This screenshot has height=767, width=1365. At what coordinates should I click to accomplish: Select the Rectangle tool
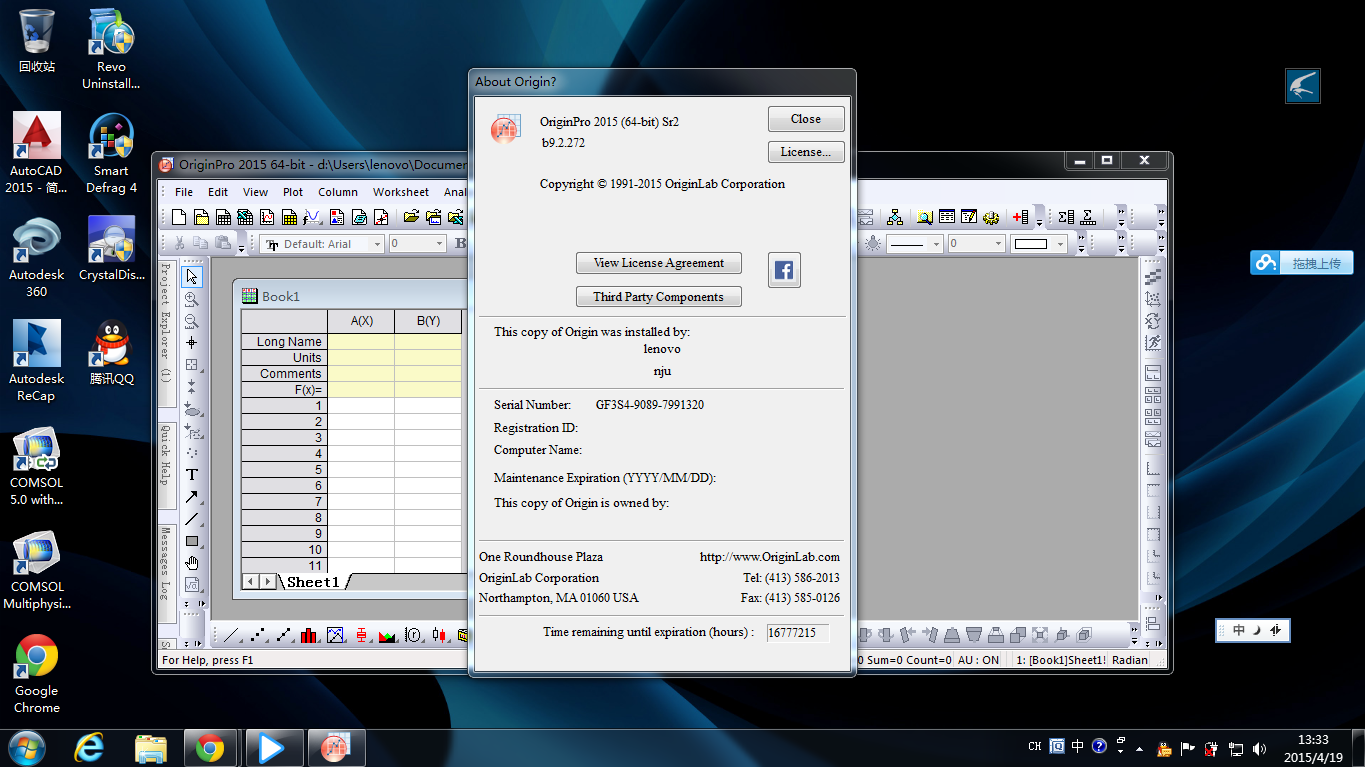(192, 541)
